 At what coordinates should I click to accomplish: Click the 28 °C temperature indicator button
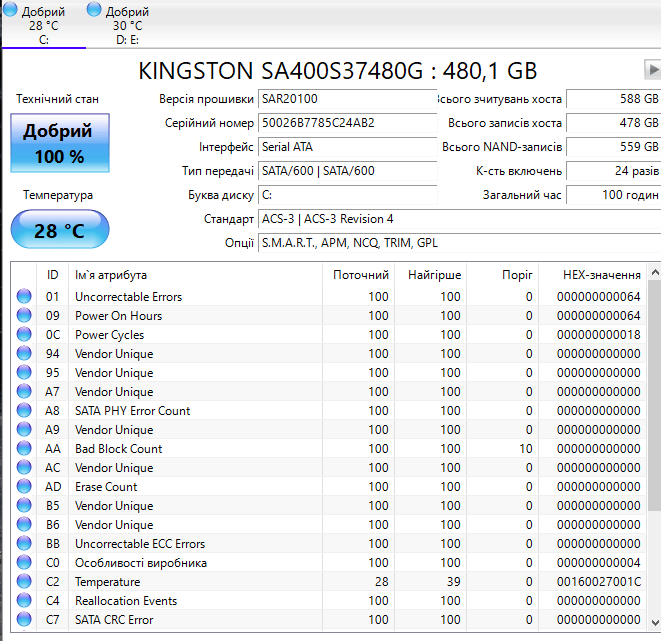pos(60,229)
